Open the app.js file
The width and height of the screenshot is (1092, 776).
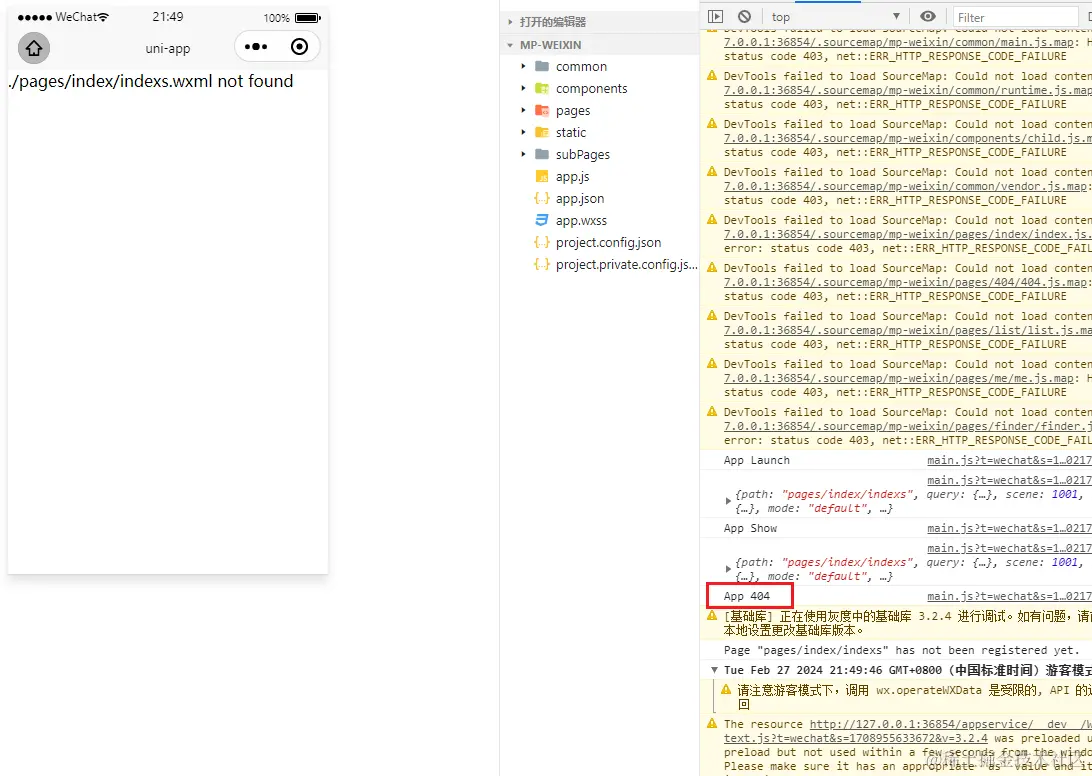(x=572, y=177)
